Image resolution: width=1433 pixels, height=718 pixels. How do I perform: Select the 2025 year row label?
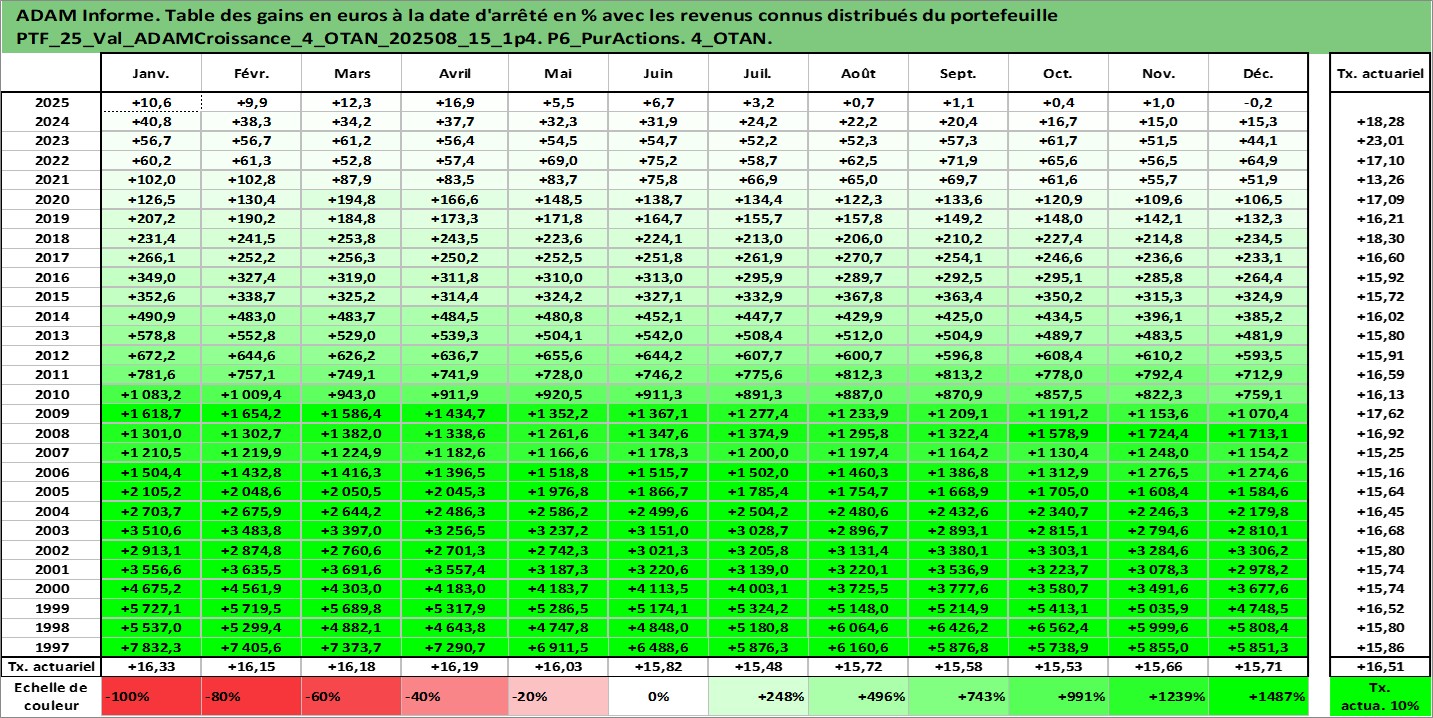tap(52, 102)
